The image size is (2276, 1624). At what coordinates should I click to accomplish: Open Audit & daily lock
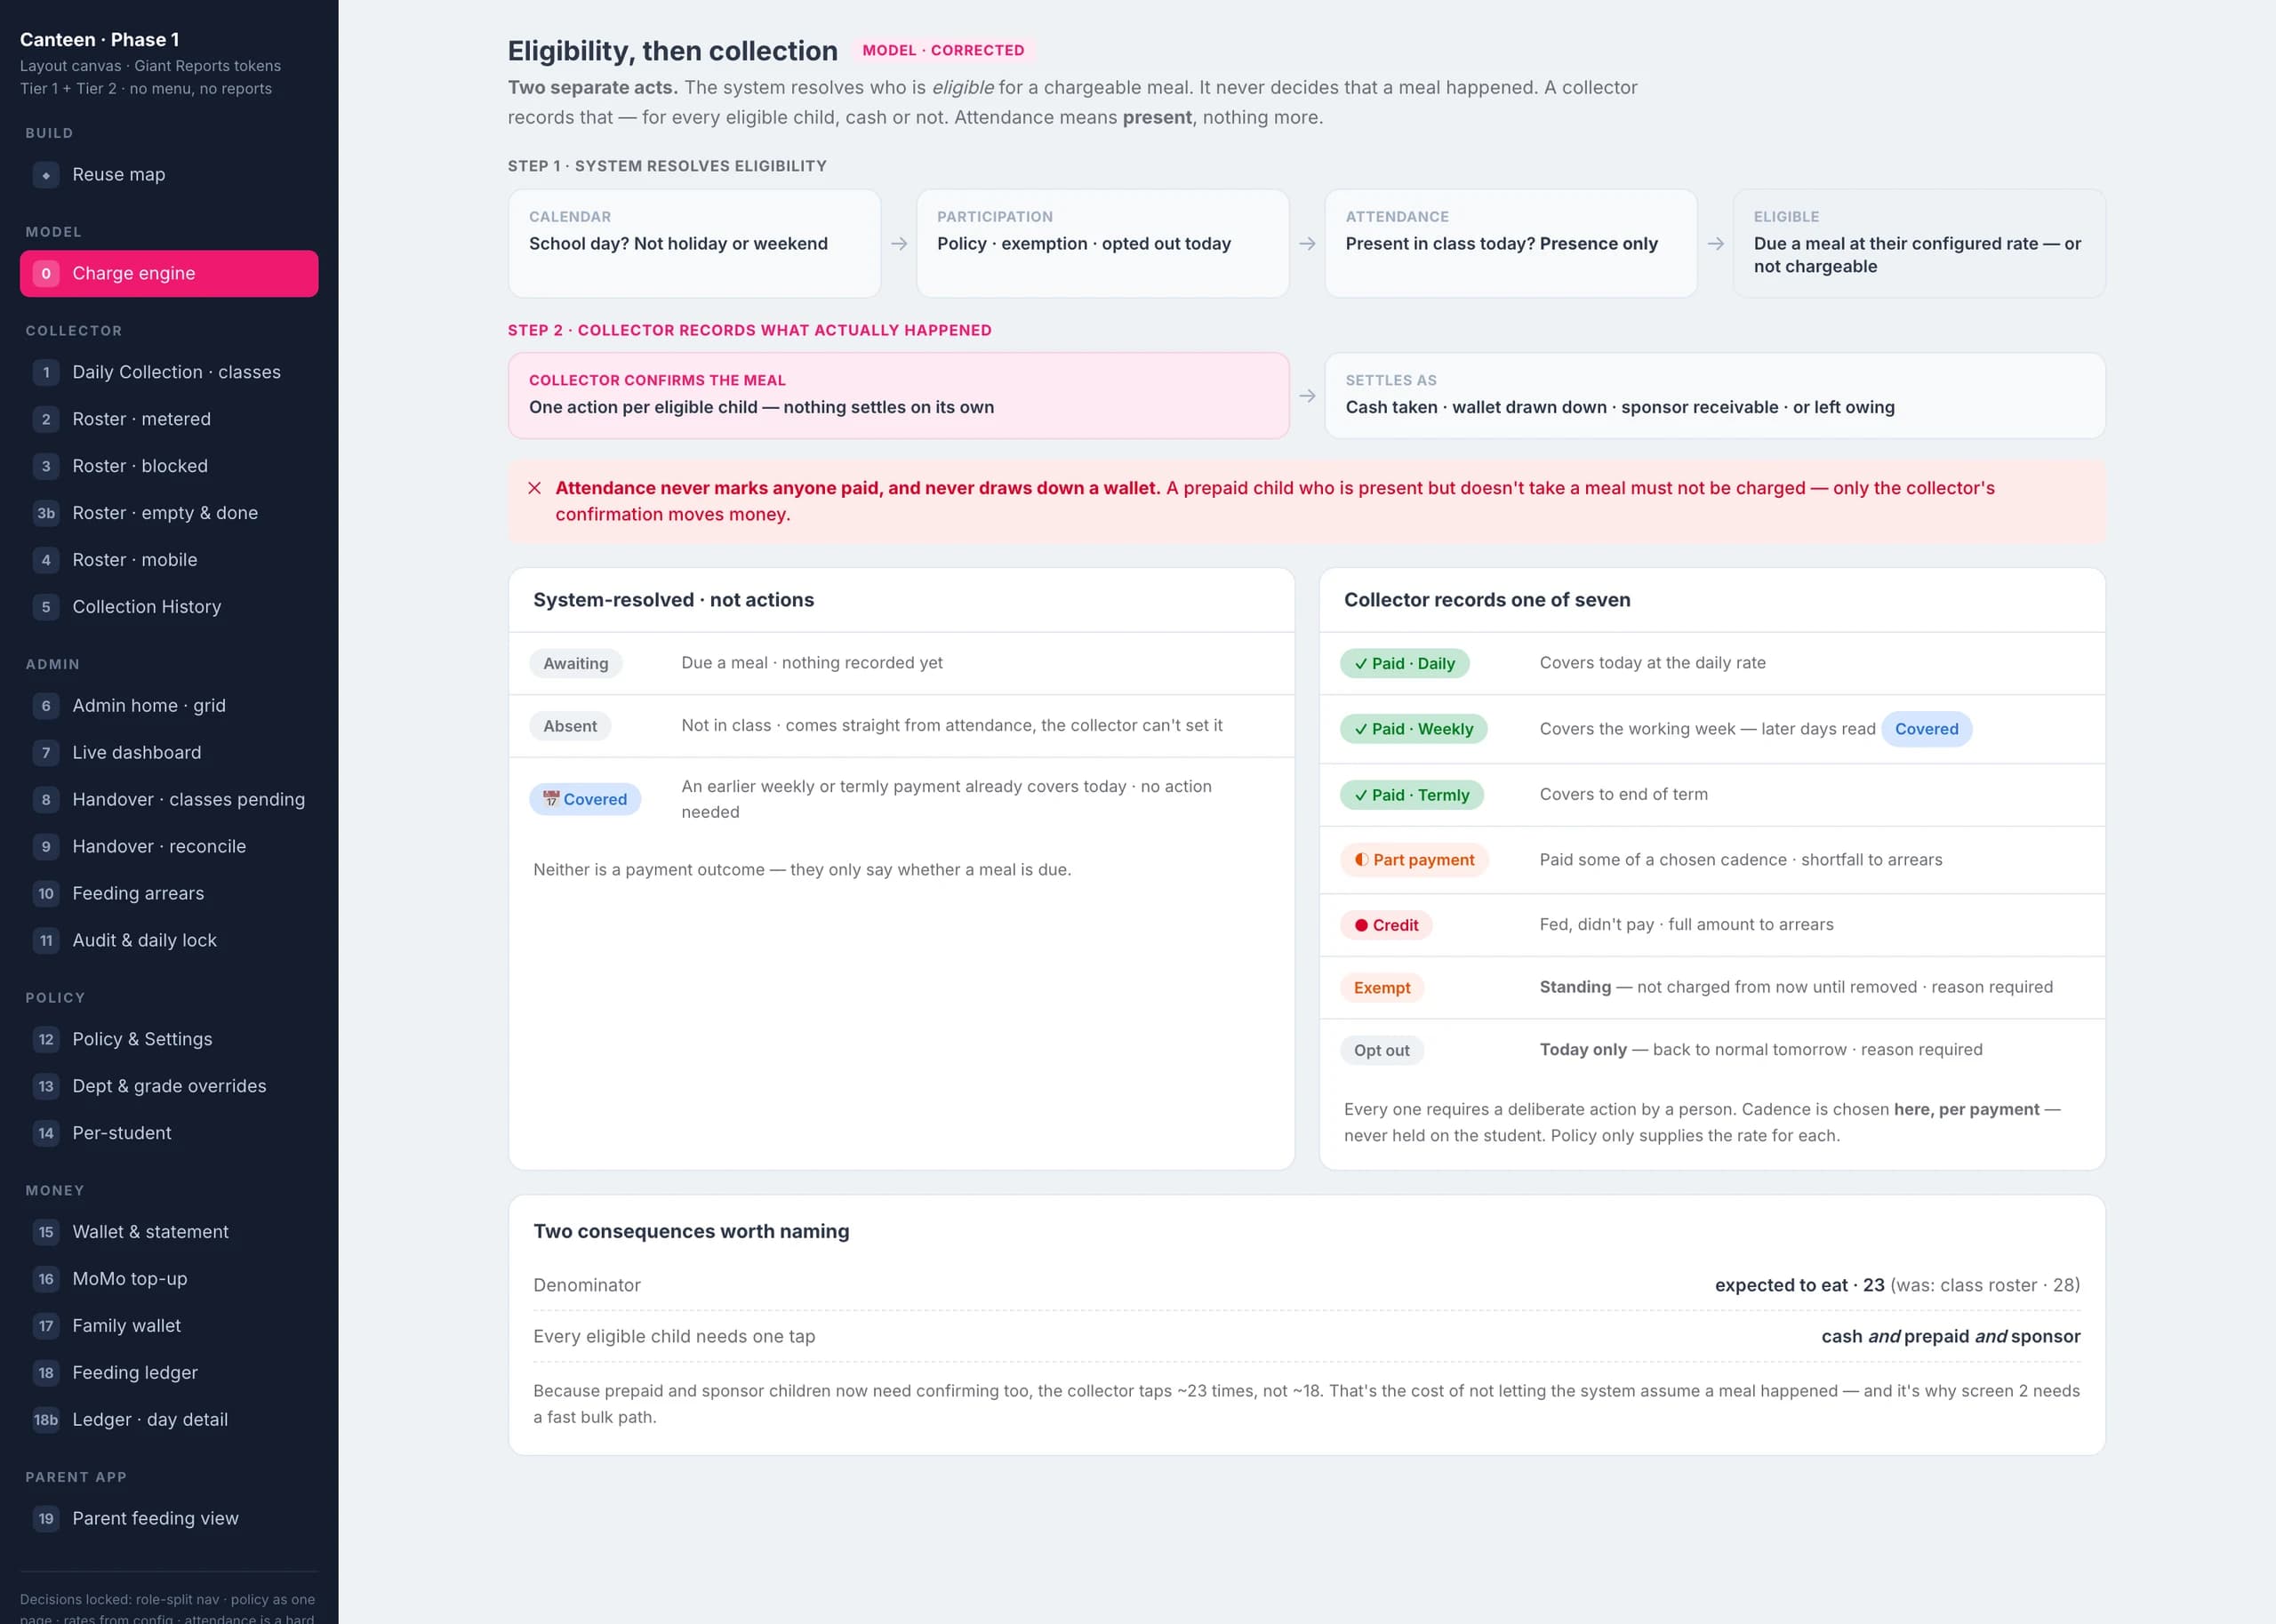click(169, 941)
